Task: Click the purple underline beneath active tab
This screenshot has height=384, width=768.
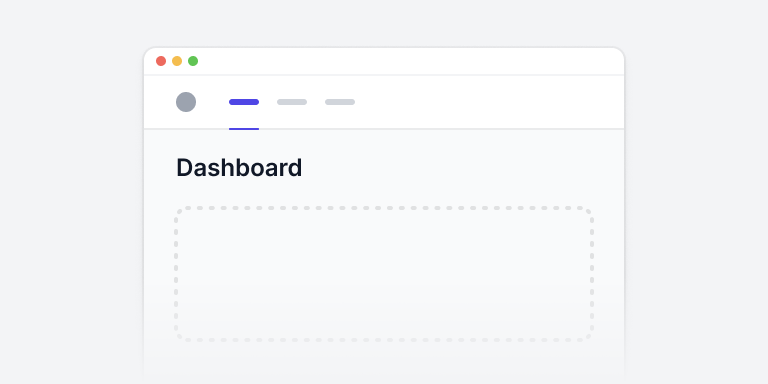Action: 244,129
